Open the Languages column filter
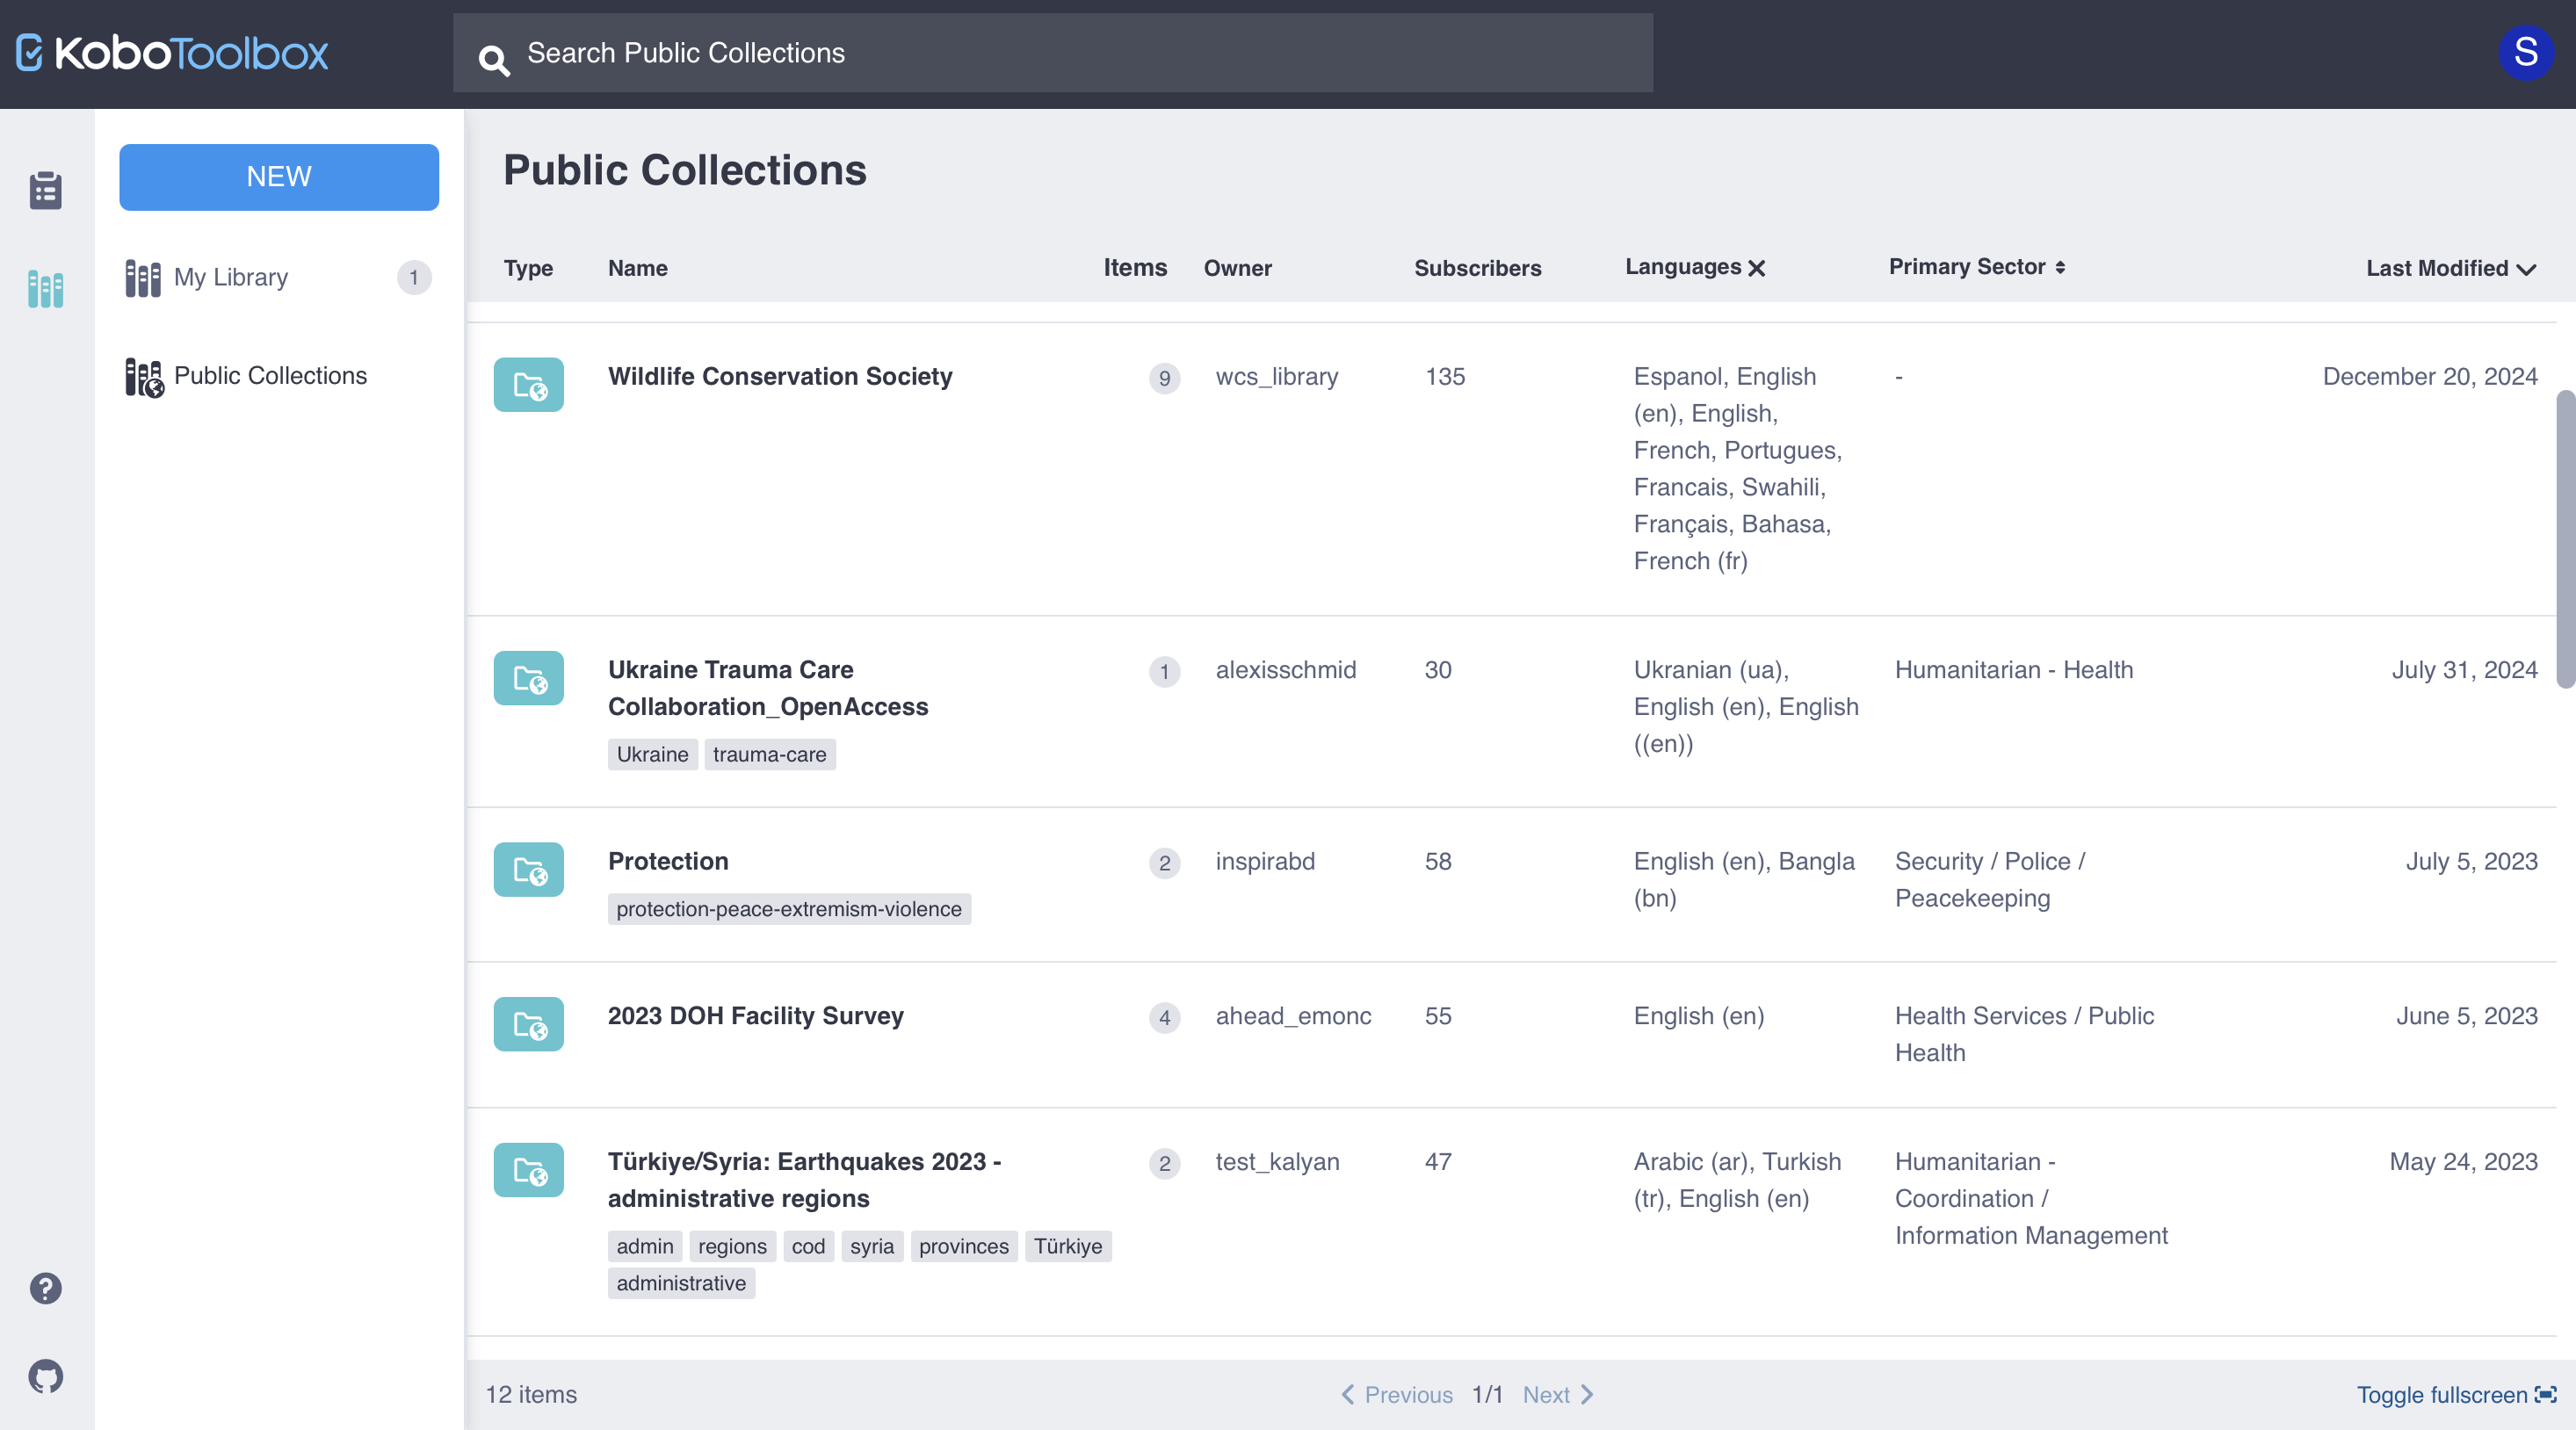 pyautogui.click(x=1683, y=267)
